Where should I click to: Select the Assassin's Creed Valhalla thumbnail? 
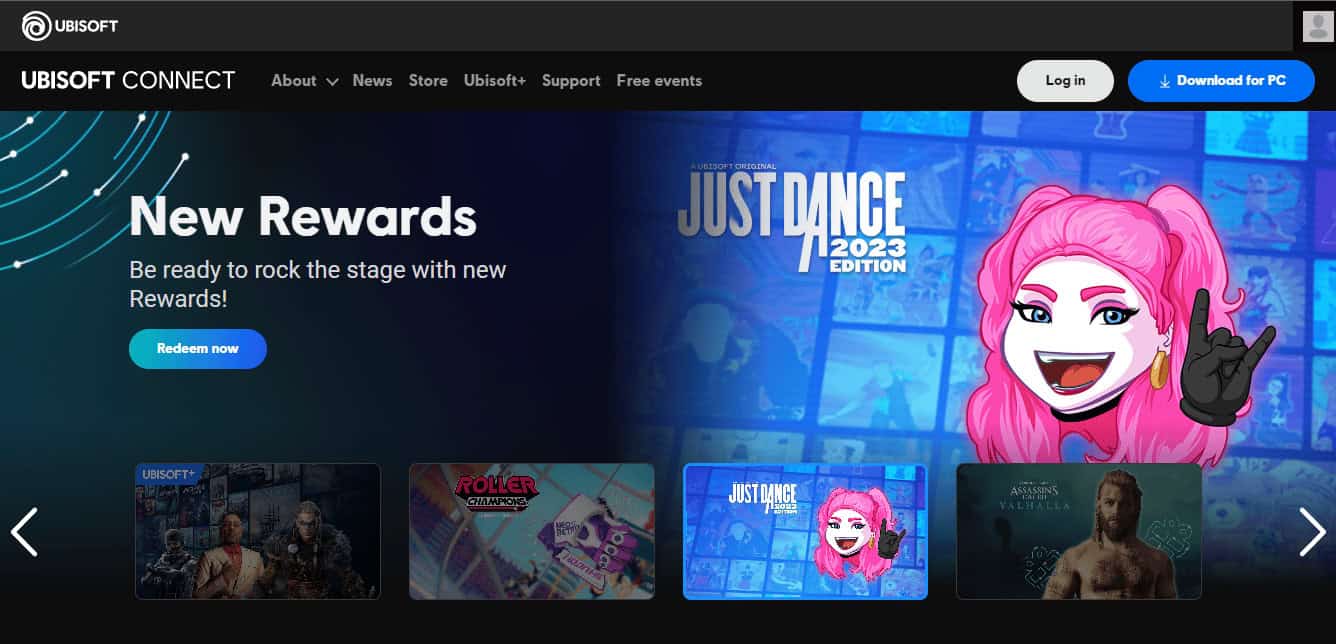(1079, 531)
